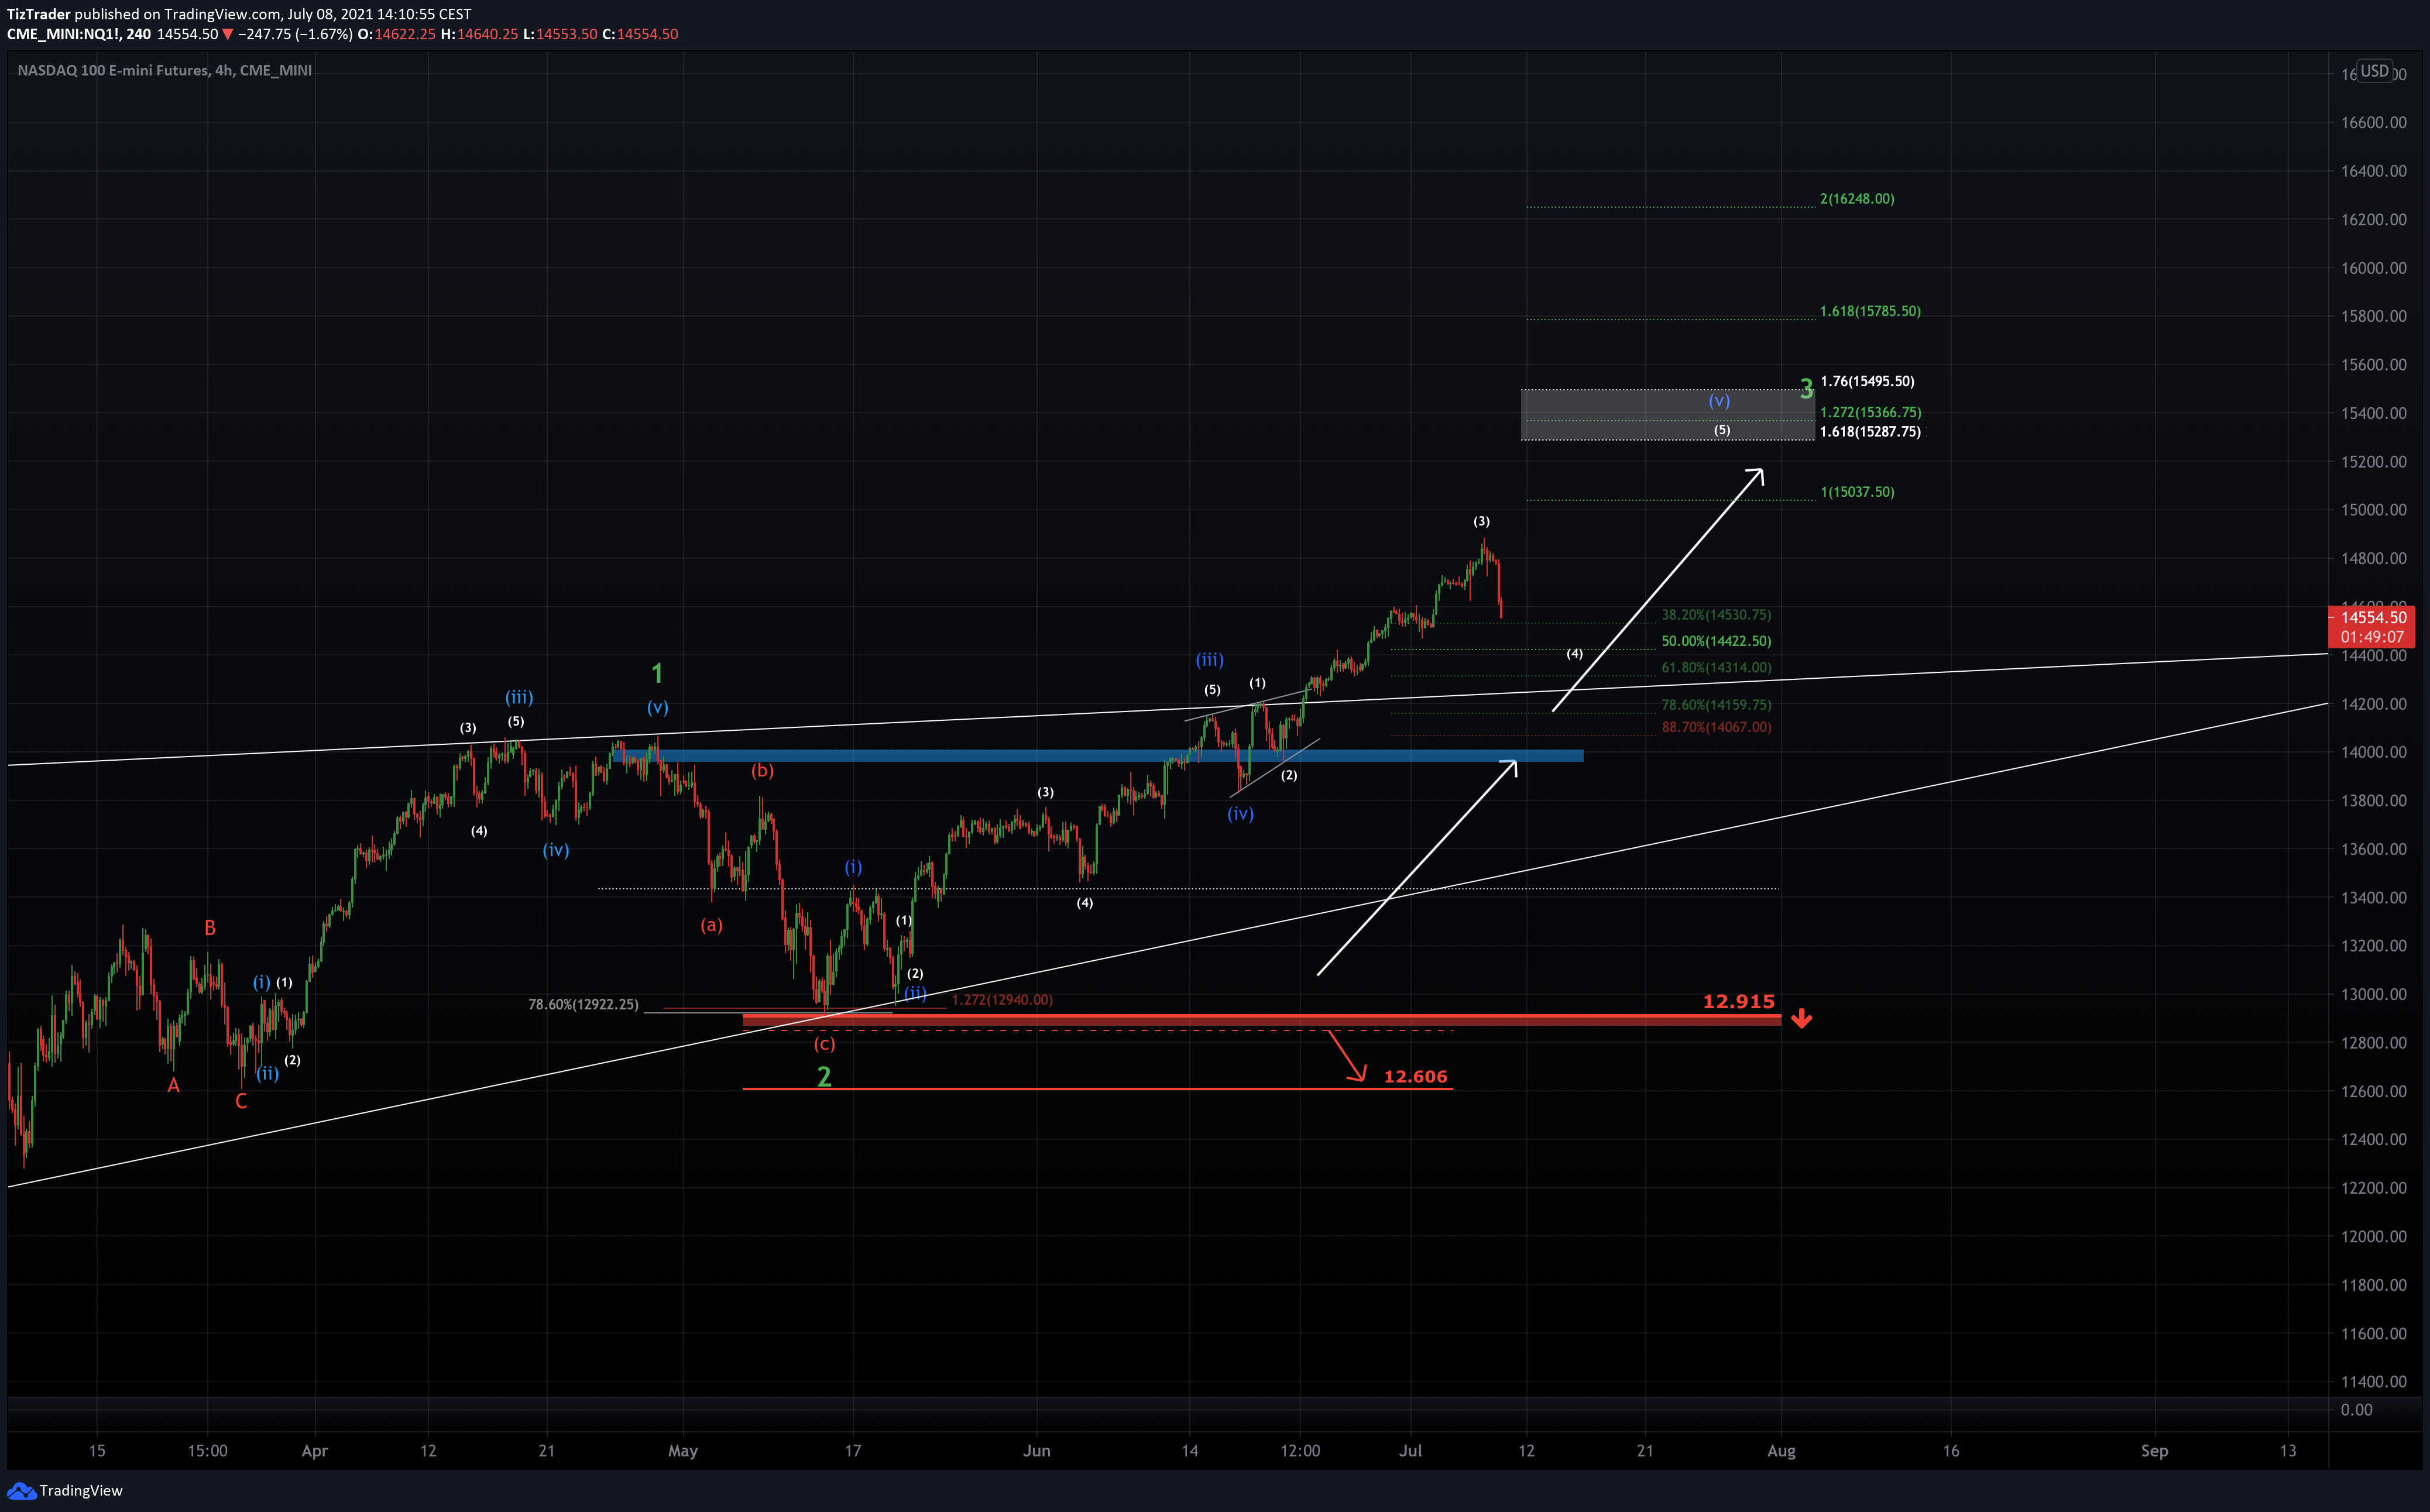
Task: Click 15000.00 on the price scale
Action: click(2373, 510)
